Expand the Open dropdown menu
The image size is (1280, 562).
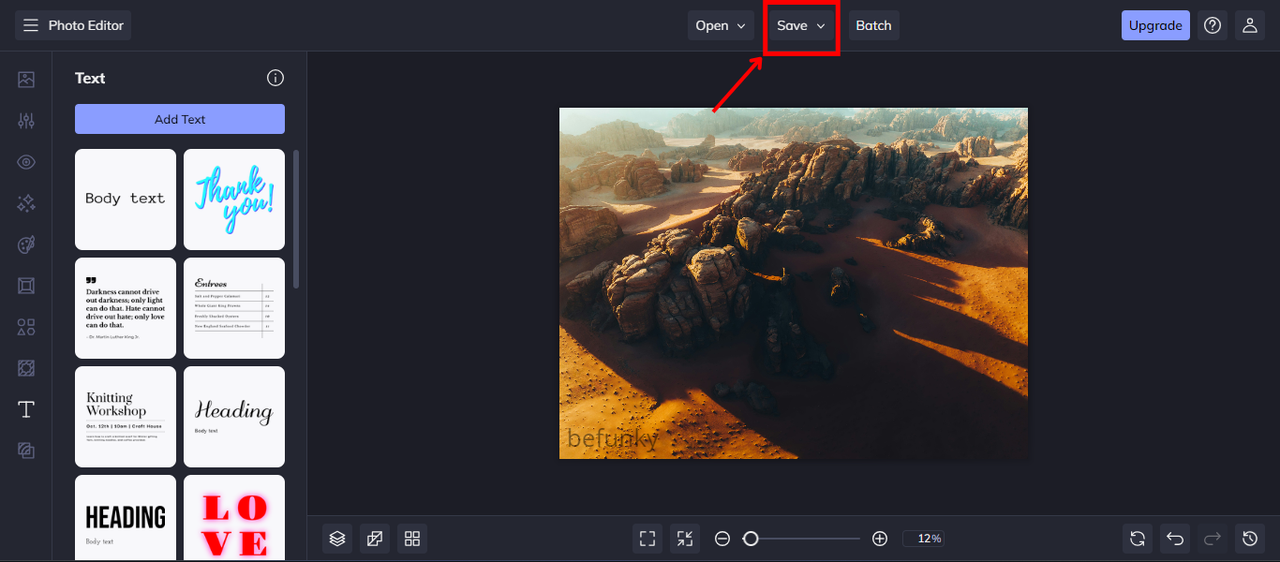pyautogui.click(x=720, y=26)
